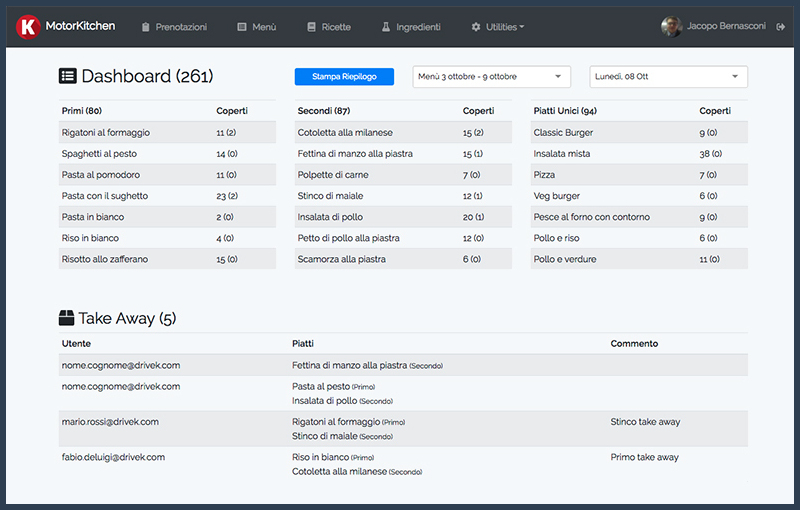This screenshot has height=510, width=800.
Task: Go to the Prenotazioni page
Action: pos(181,27)
